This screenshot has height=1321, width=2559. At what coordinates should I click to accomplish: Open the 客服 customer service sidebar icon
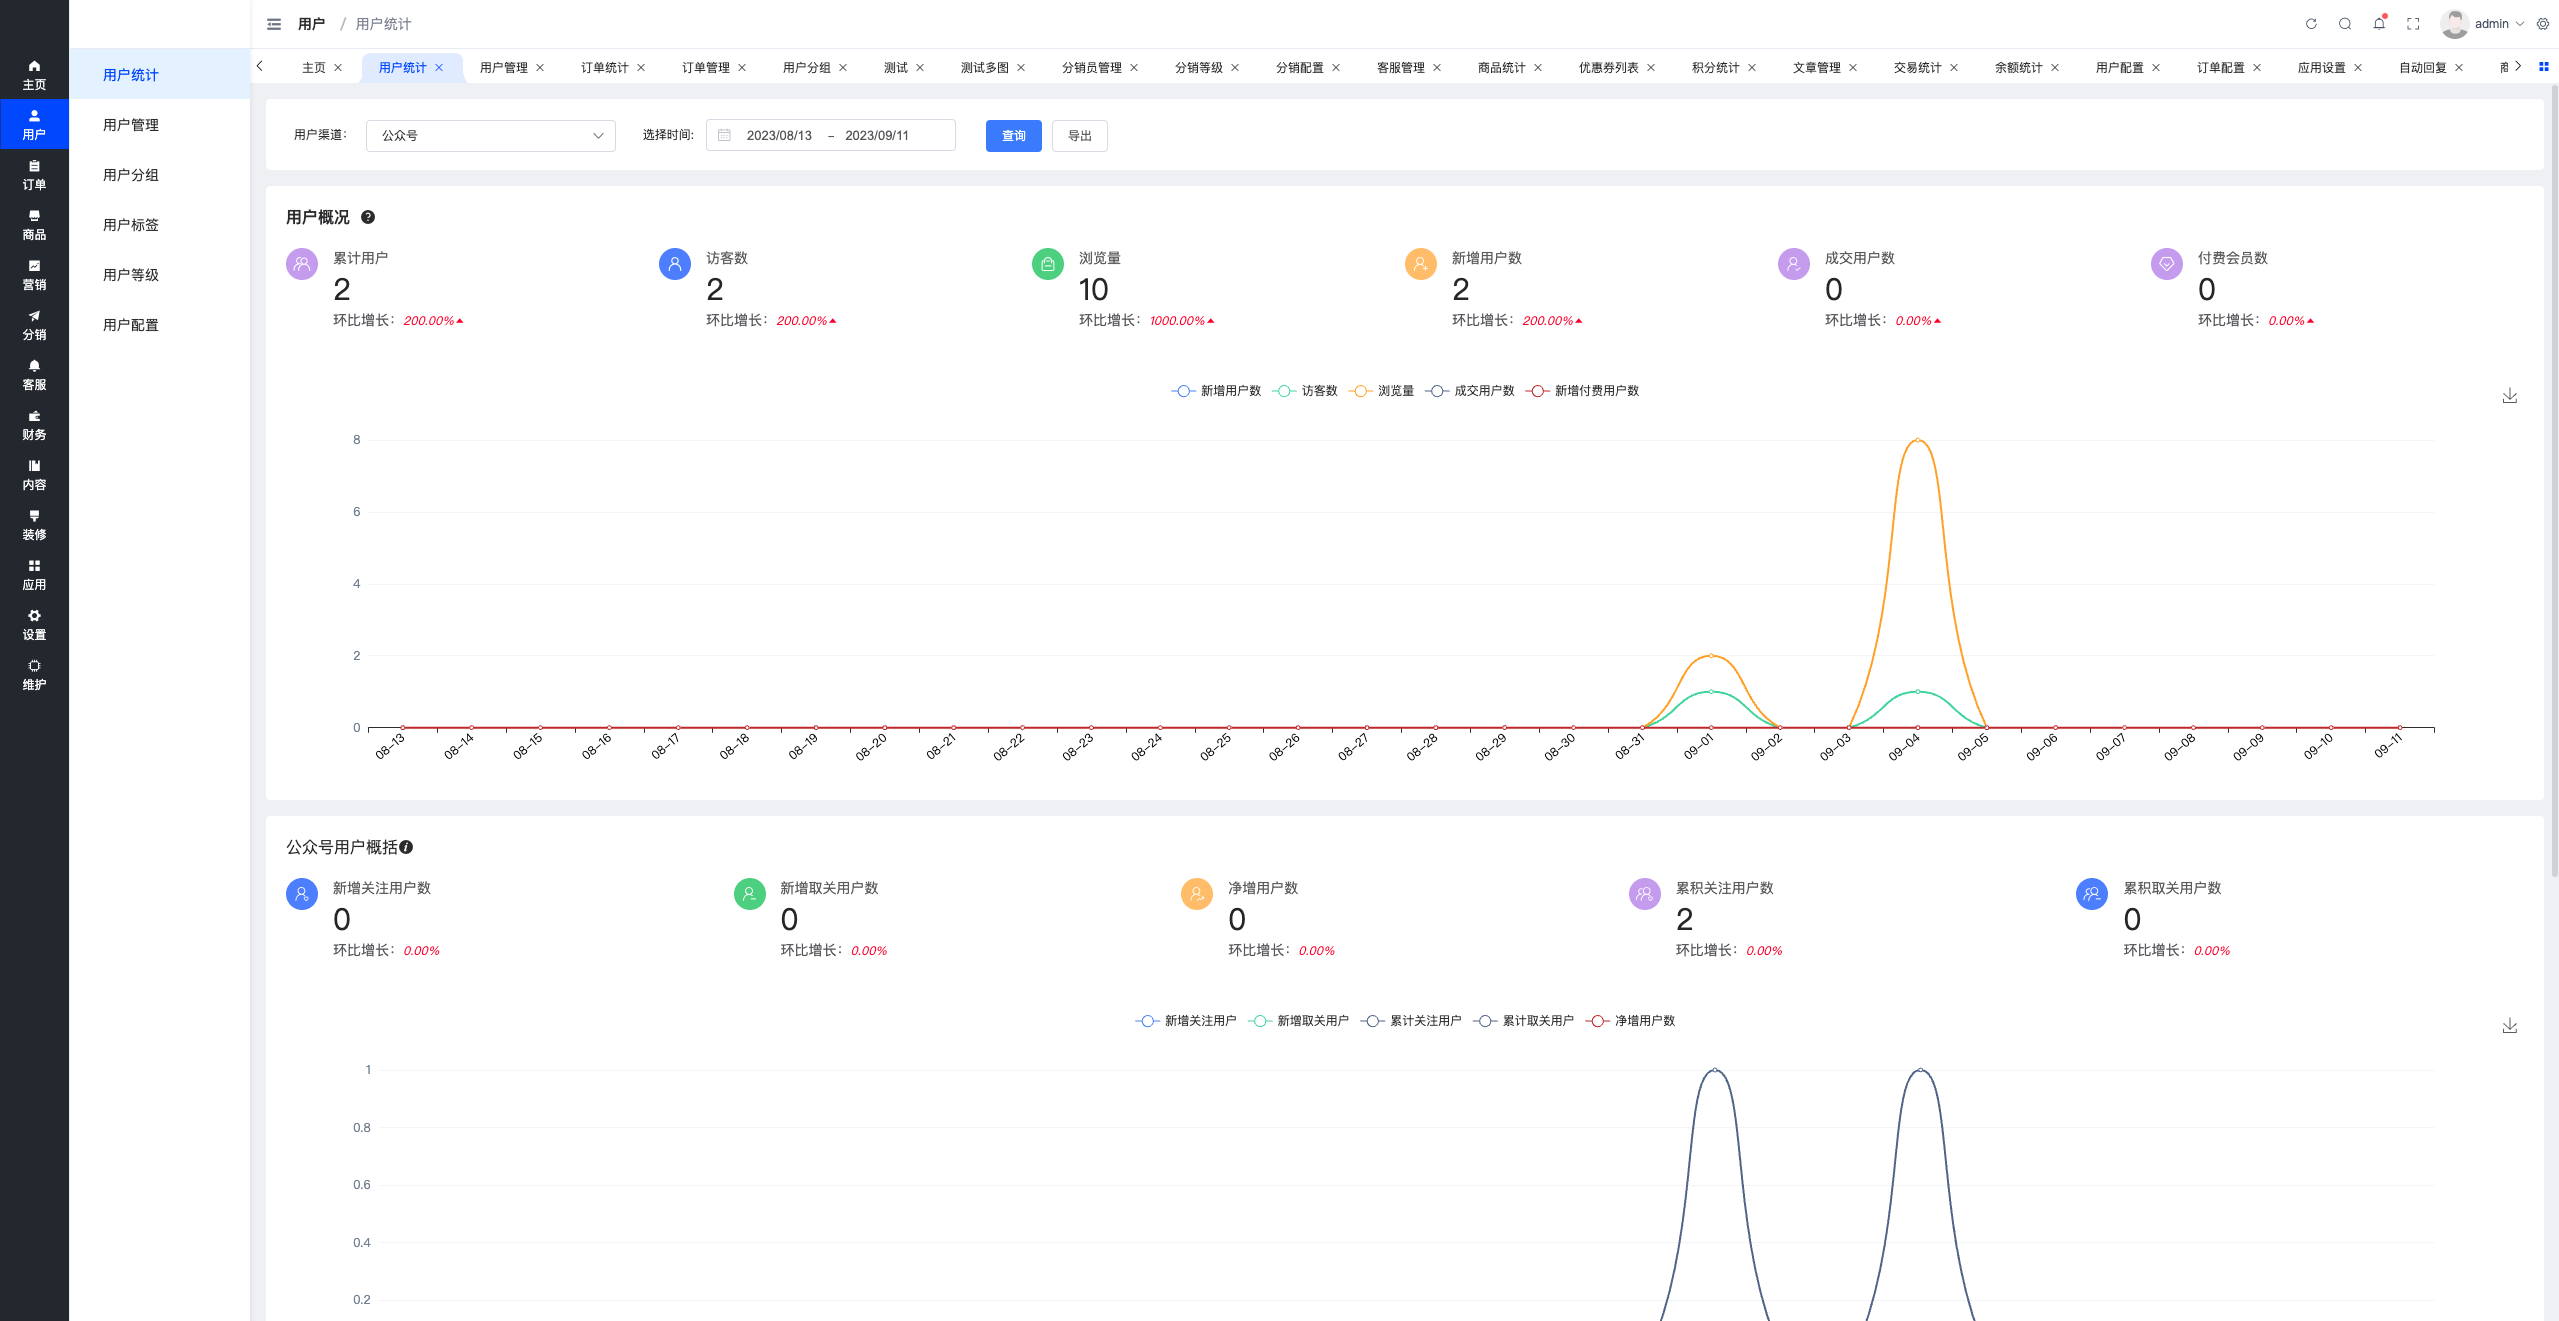34,375
